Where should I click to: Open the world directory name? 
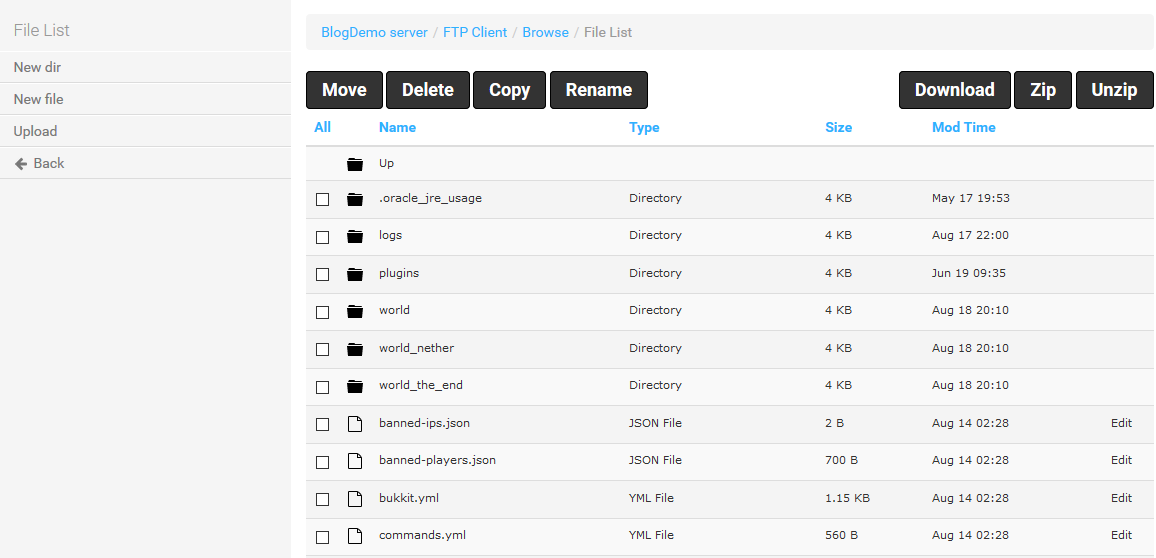[x=394, y=310]
